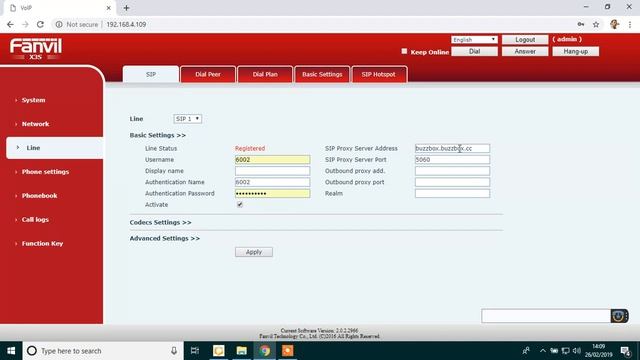Reload the page
This screenshot has height=360, width=640.
[40, 24]
